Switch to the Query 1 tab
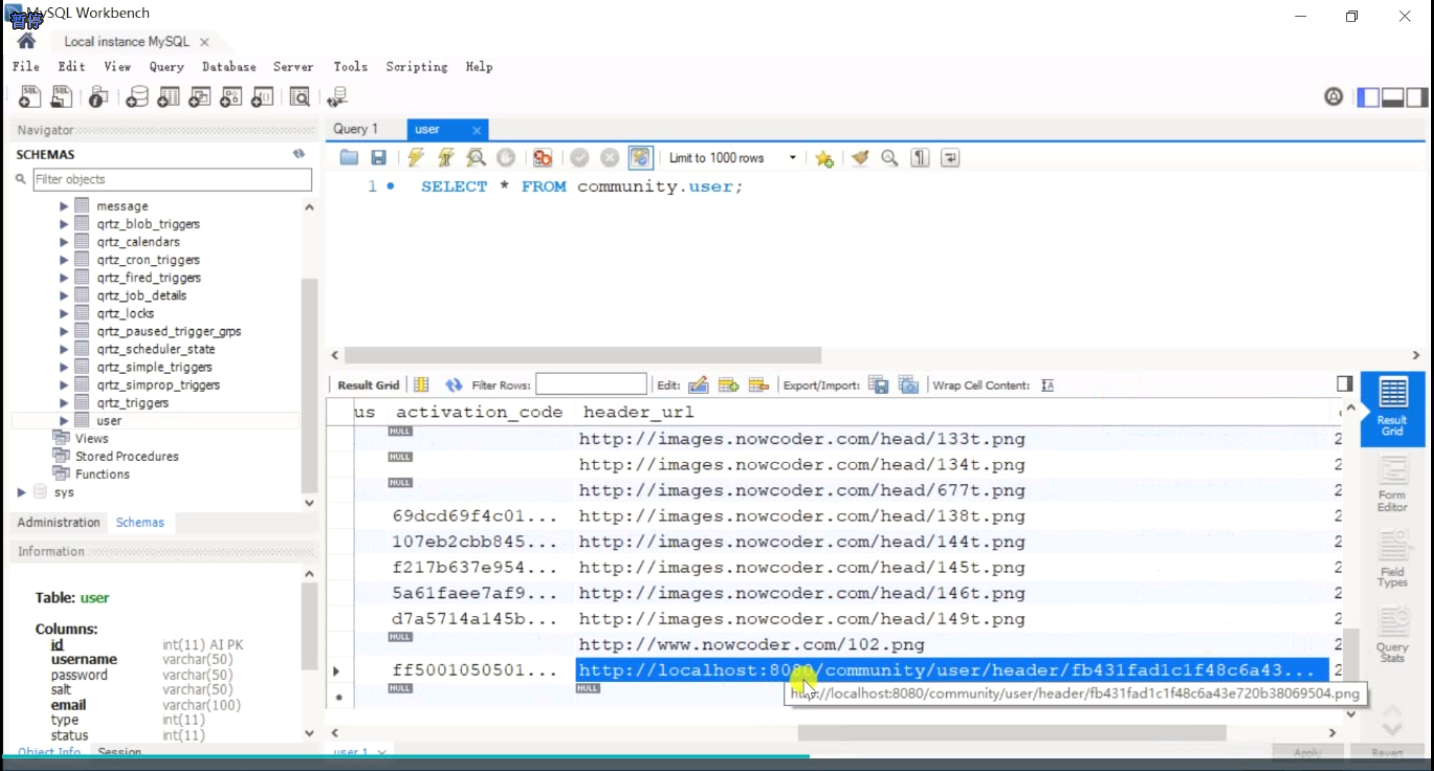Image resolution: width=1434 pixels, height=771 pixels. coord(356,129)
